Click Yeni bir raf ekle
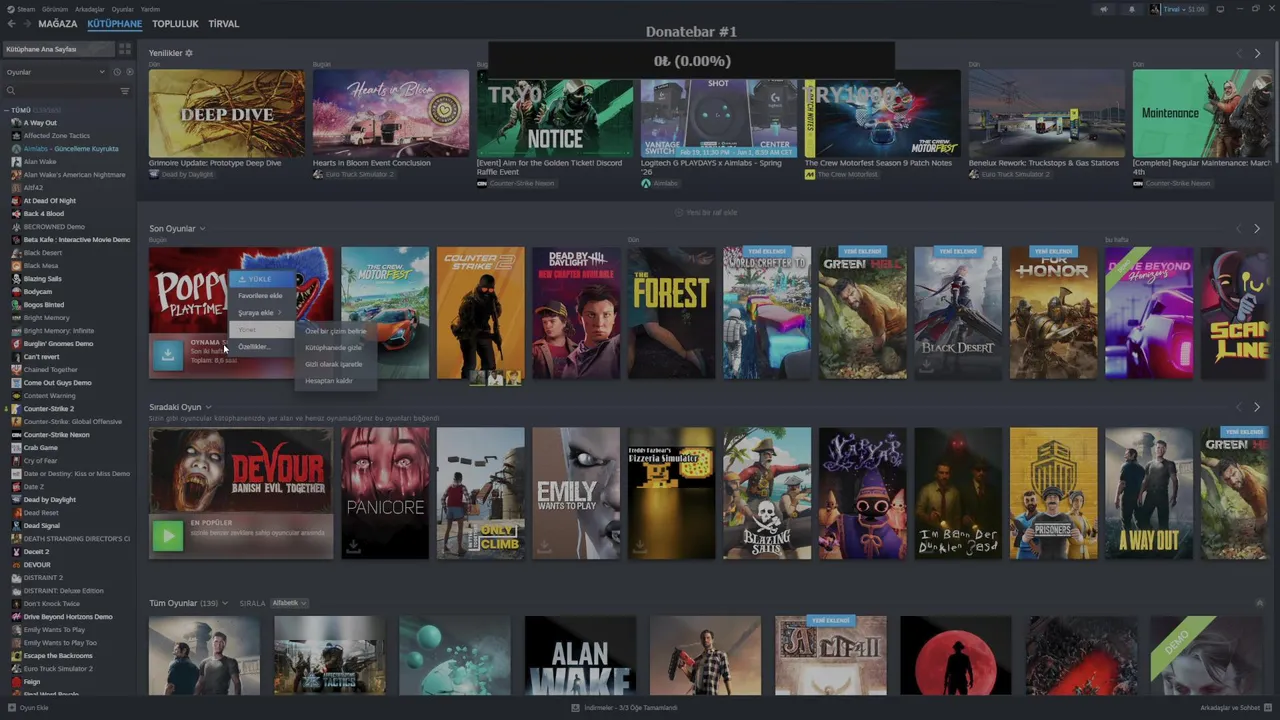Image resolution: width=1280 pixels, height=720 pixels. pos(706,212)
